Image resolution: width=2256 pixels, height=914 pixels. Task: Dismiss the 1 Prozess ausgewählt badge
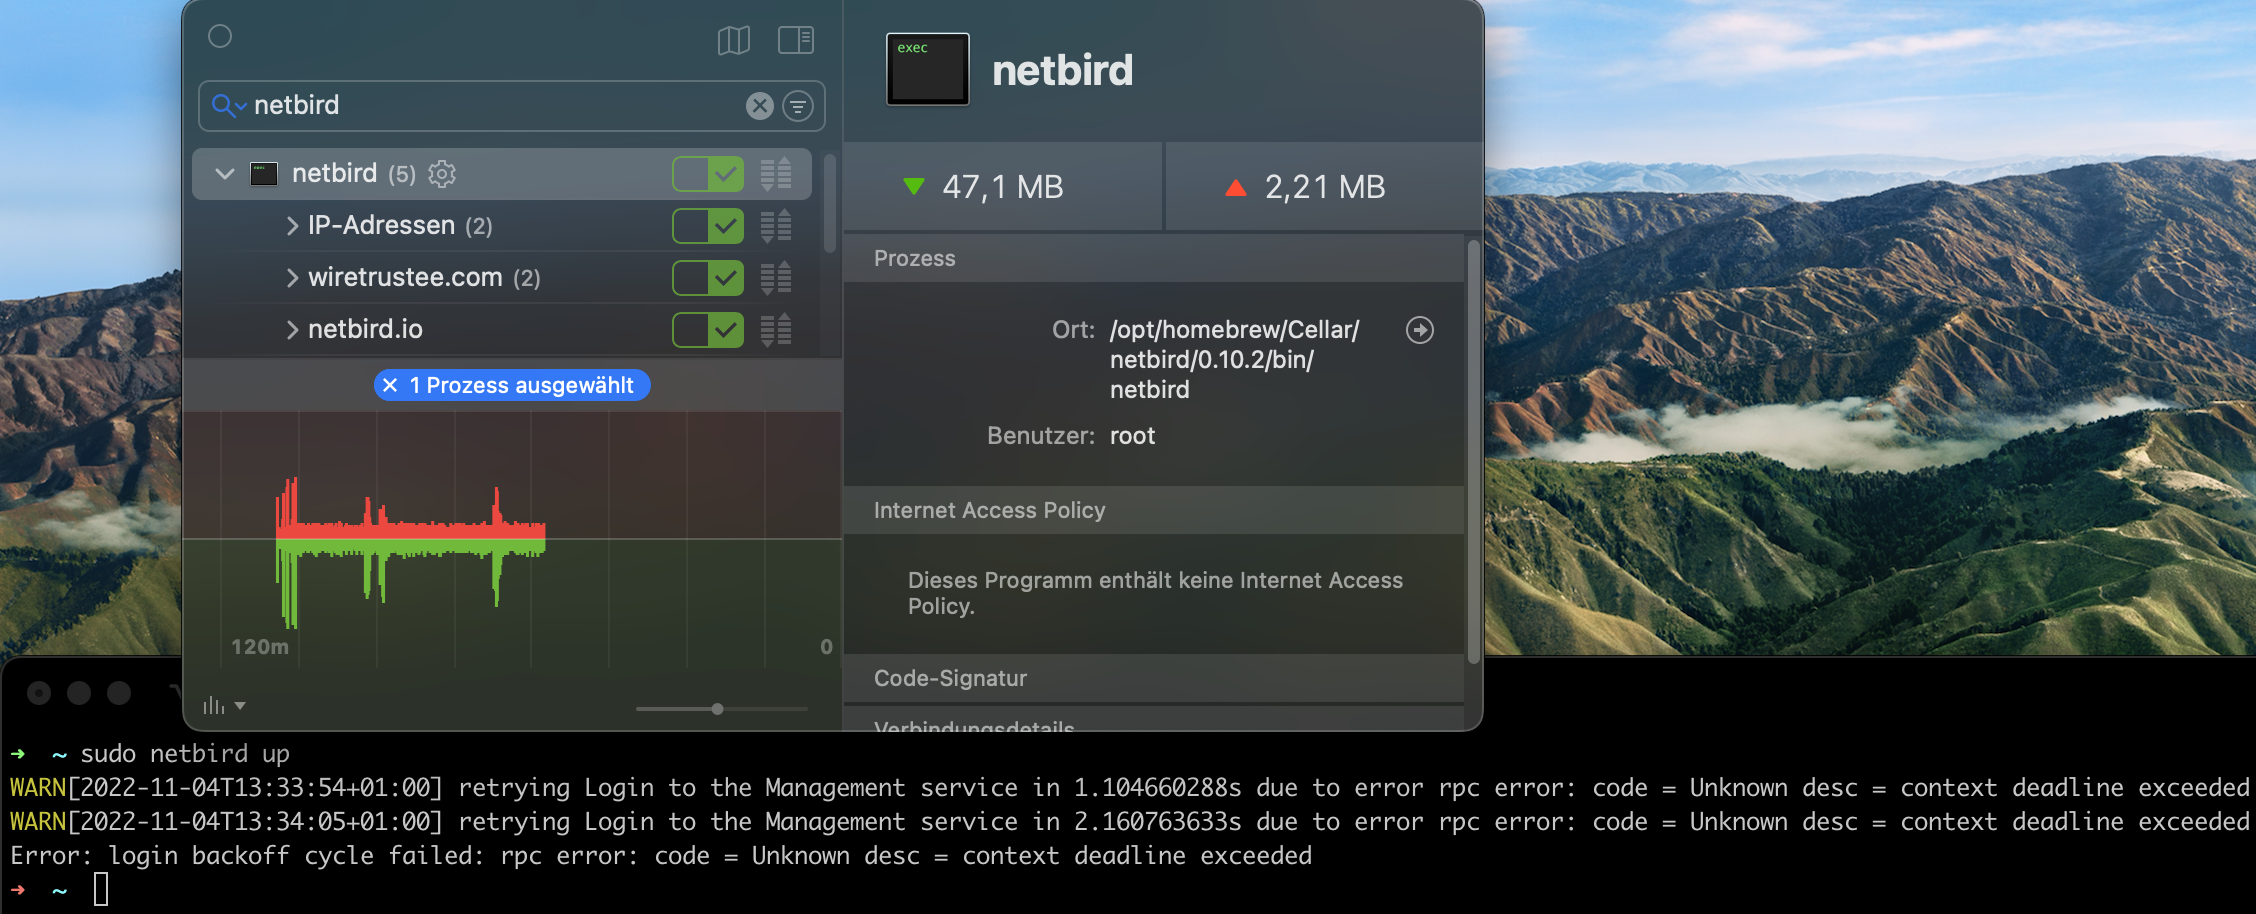[390, 385]
